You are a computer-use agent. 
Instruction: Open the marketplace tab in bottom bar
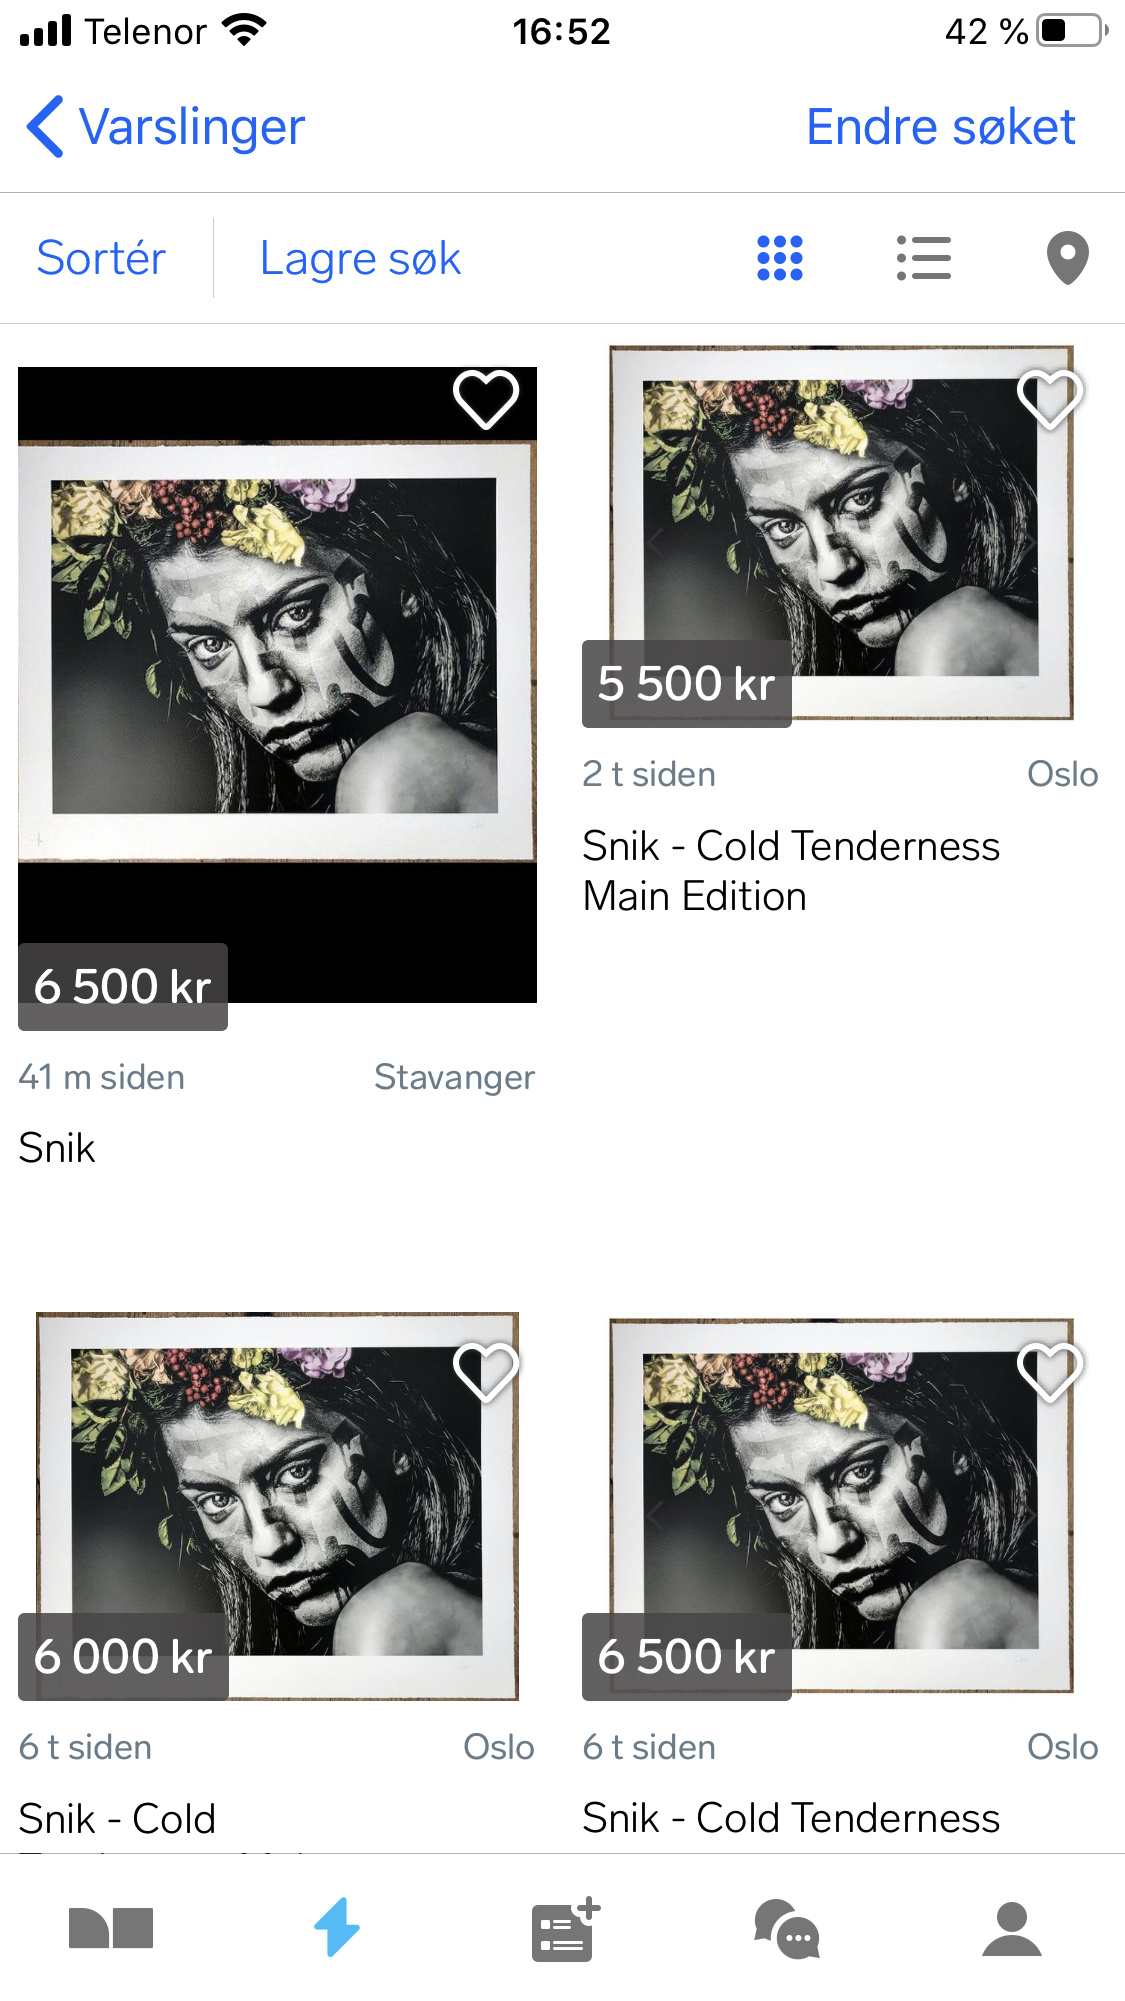(x=111, y=1928)
